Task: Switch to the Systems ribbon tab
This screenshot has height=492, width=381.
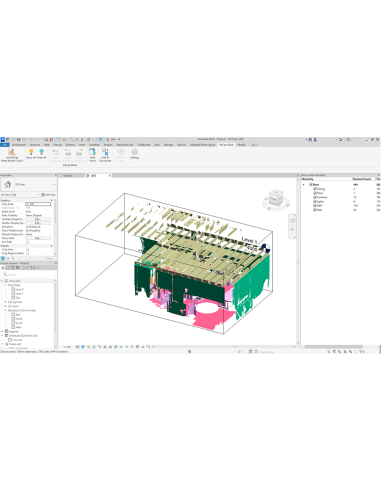Action: (70, 145)
